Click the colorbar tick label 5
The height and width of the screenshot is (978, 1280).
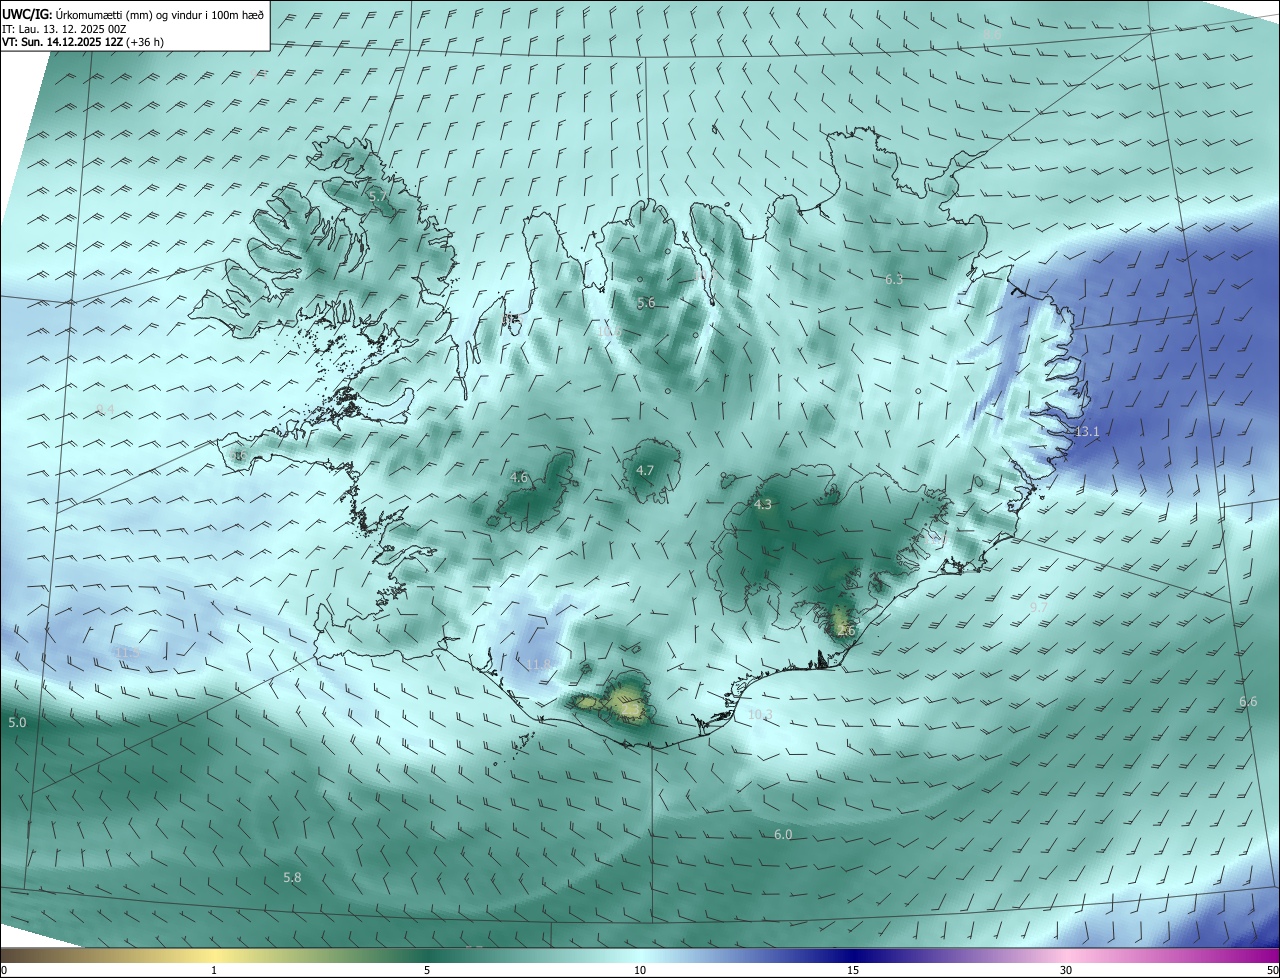point(427,971)
